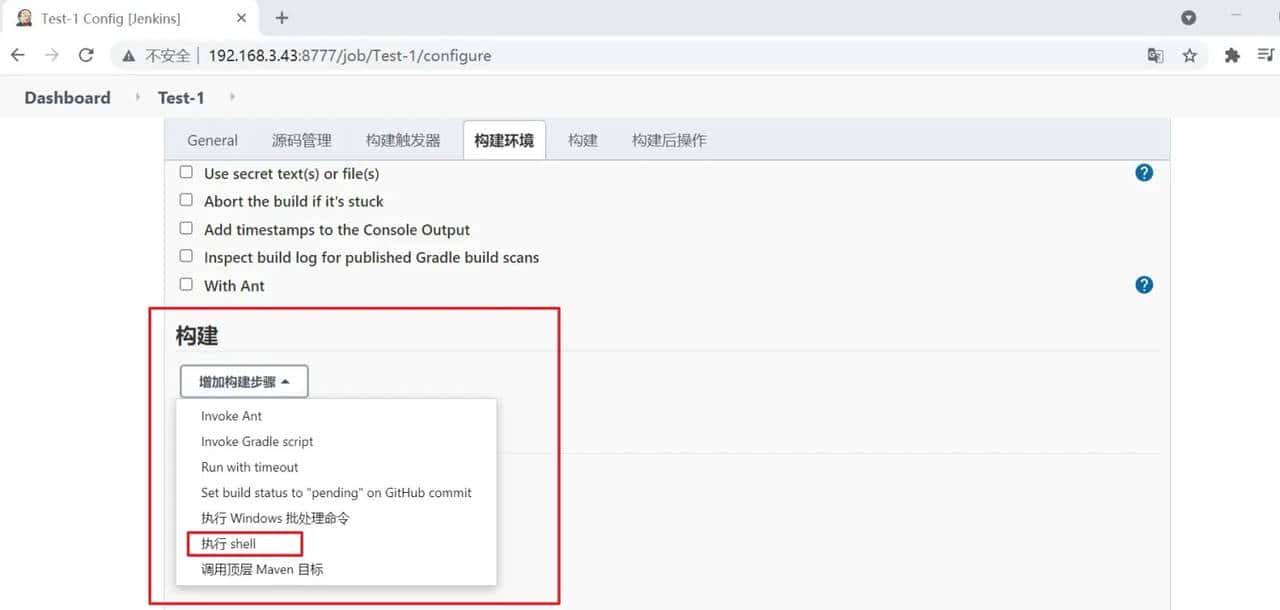Image resolution: width=1280 pixels, height=610 pixels.
Task: Reload the Jenkins configure page
Action: pos(86,56)
